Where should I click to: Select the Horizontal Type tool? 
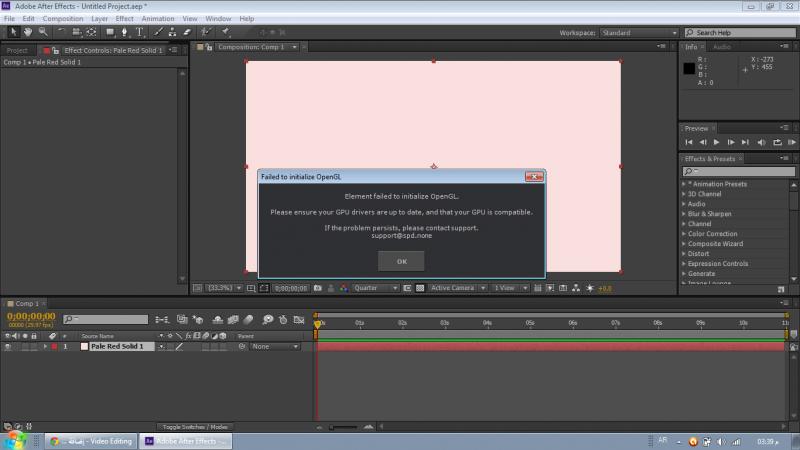coord(139,32)
